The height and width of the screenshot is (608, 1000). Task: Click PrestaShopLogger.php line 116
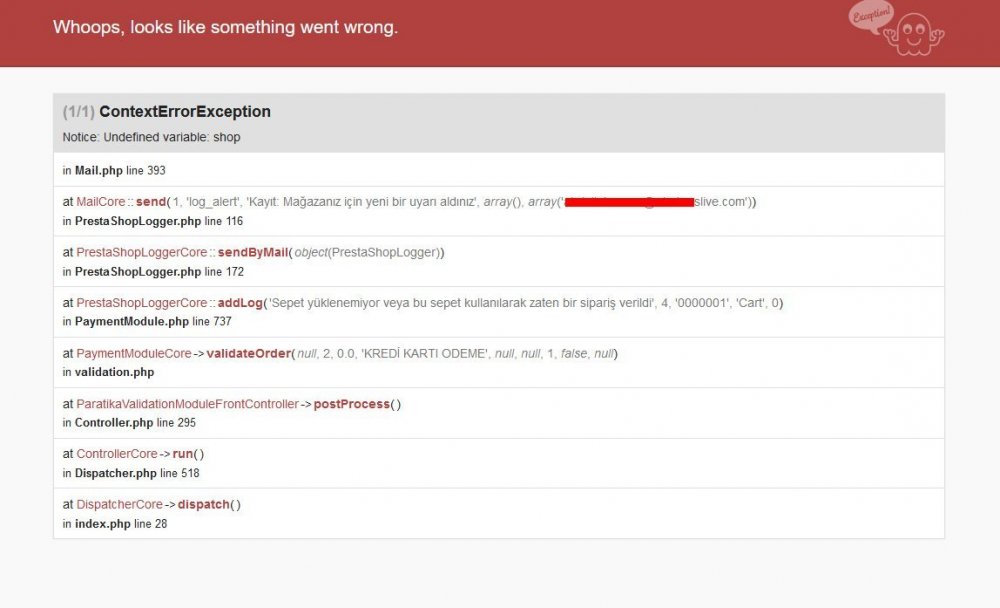click(x=152, y=221)
